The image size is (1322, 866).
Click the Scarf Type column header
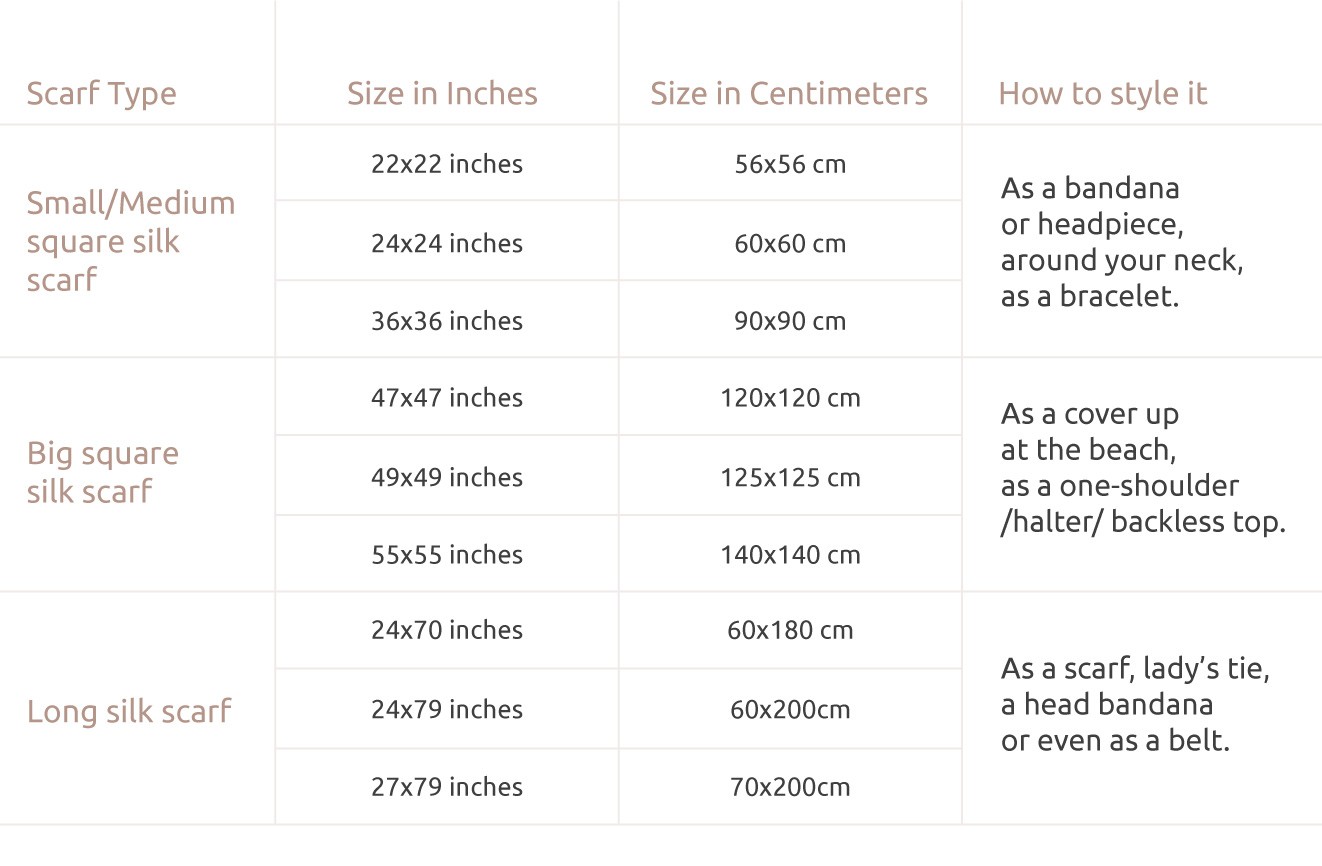click(x=101, y=94)
